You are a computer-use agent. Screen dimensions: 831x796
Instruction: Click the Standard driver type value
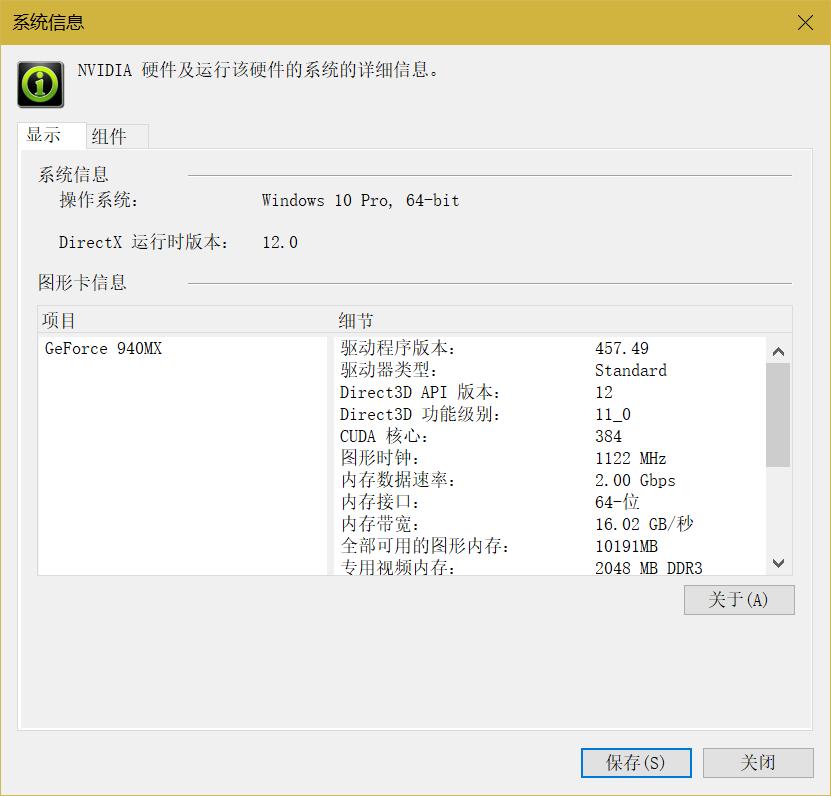coord(631,370)
